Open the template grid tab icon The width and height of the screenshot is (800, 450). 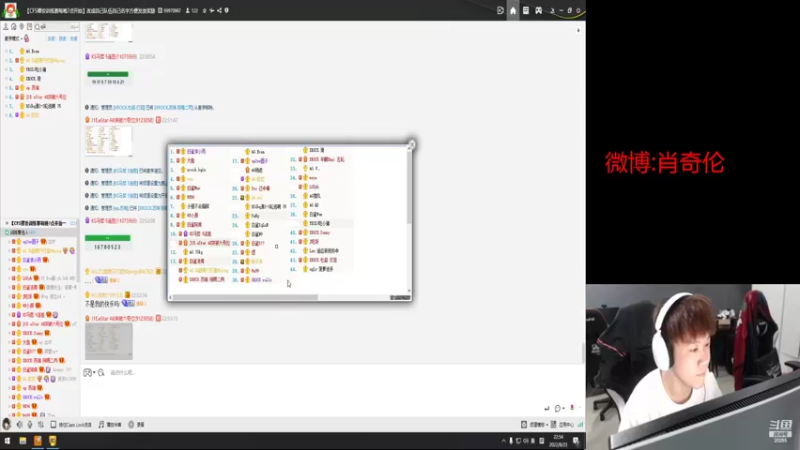(x=526, y=10)
